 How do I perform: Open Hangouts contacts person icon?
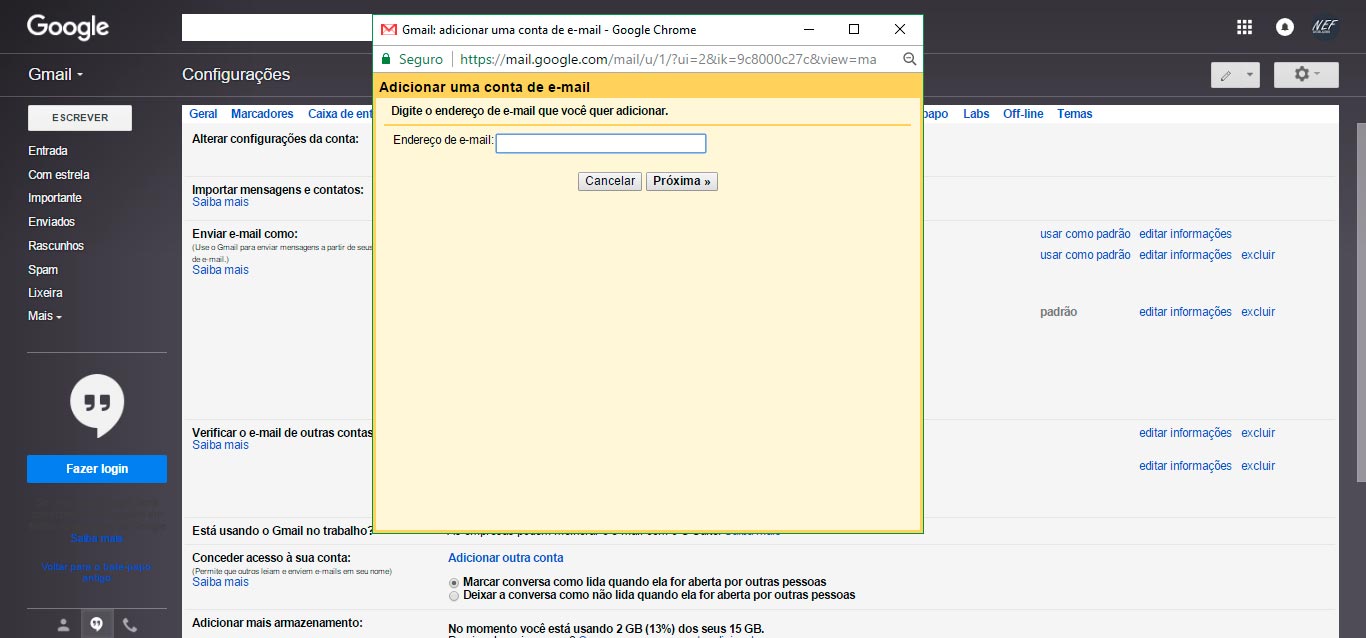[x=64, y=624]
